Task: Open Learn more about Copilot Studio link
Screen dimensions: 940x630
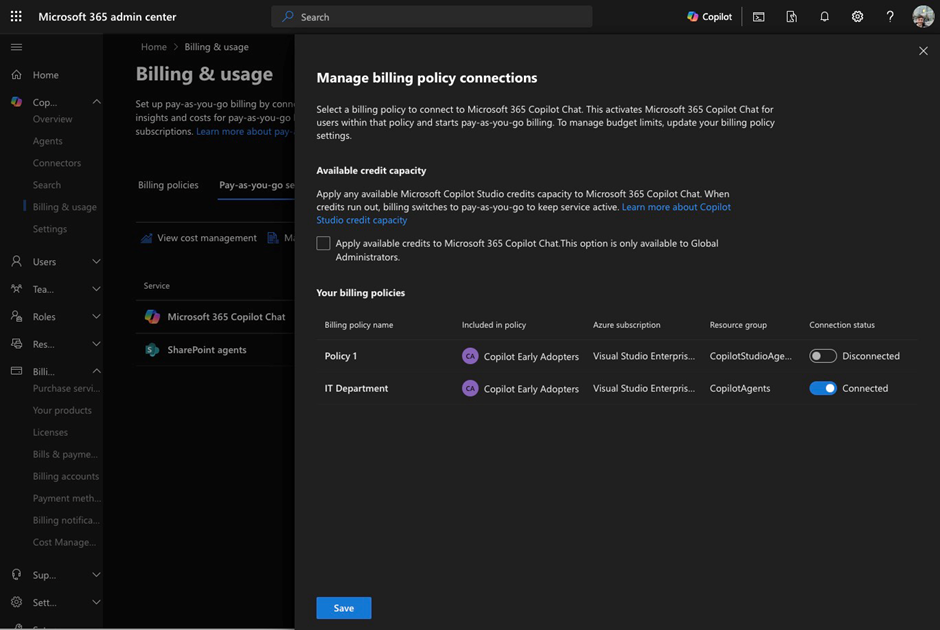Action: click(675, 207)
